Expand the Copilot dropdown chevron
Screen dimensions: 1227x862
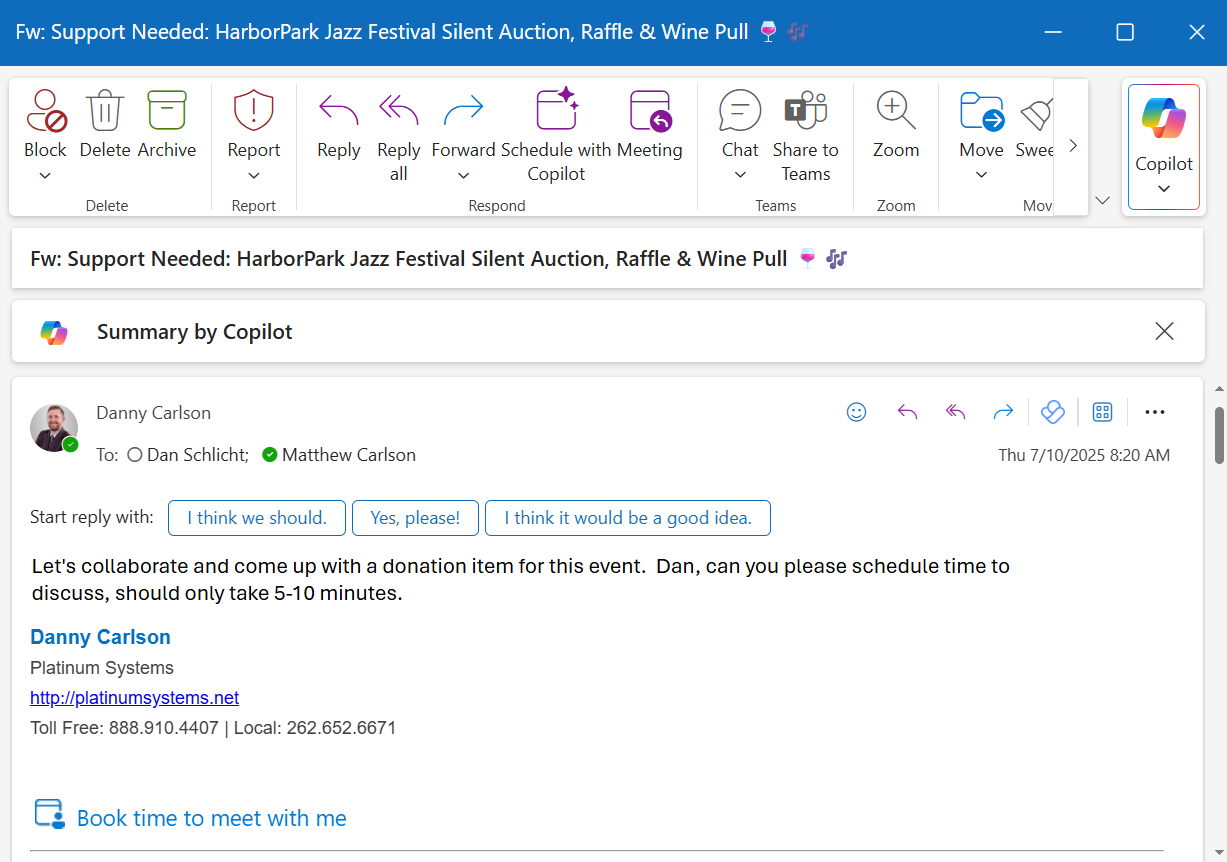pos(1164,189)
